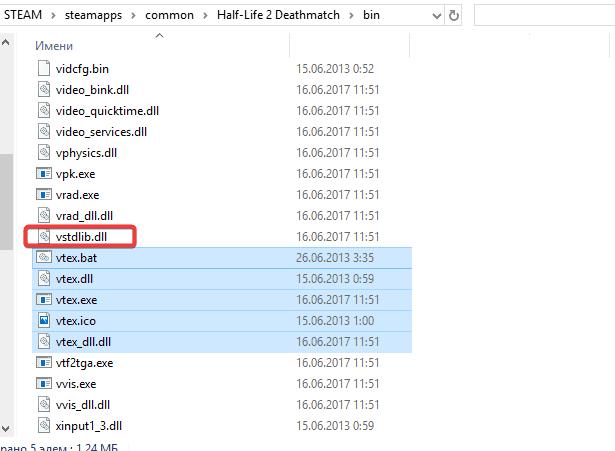
Task: Select the file name vphysics.dll
Action: click(x=86, y=153)
